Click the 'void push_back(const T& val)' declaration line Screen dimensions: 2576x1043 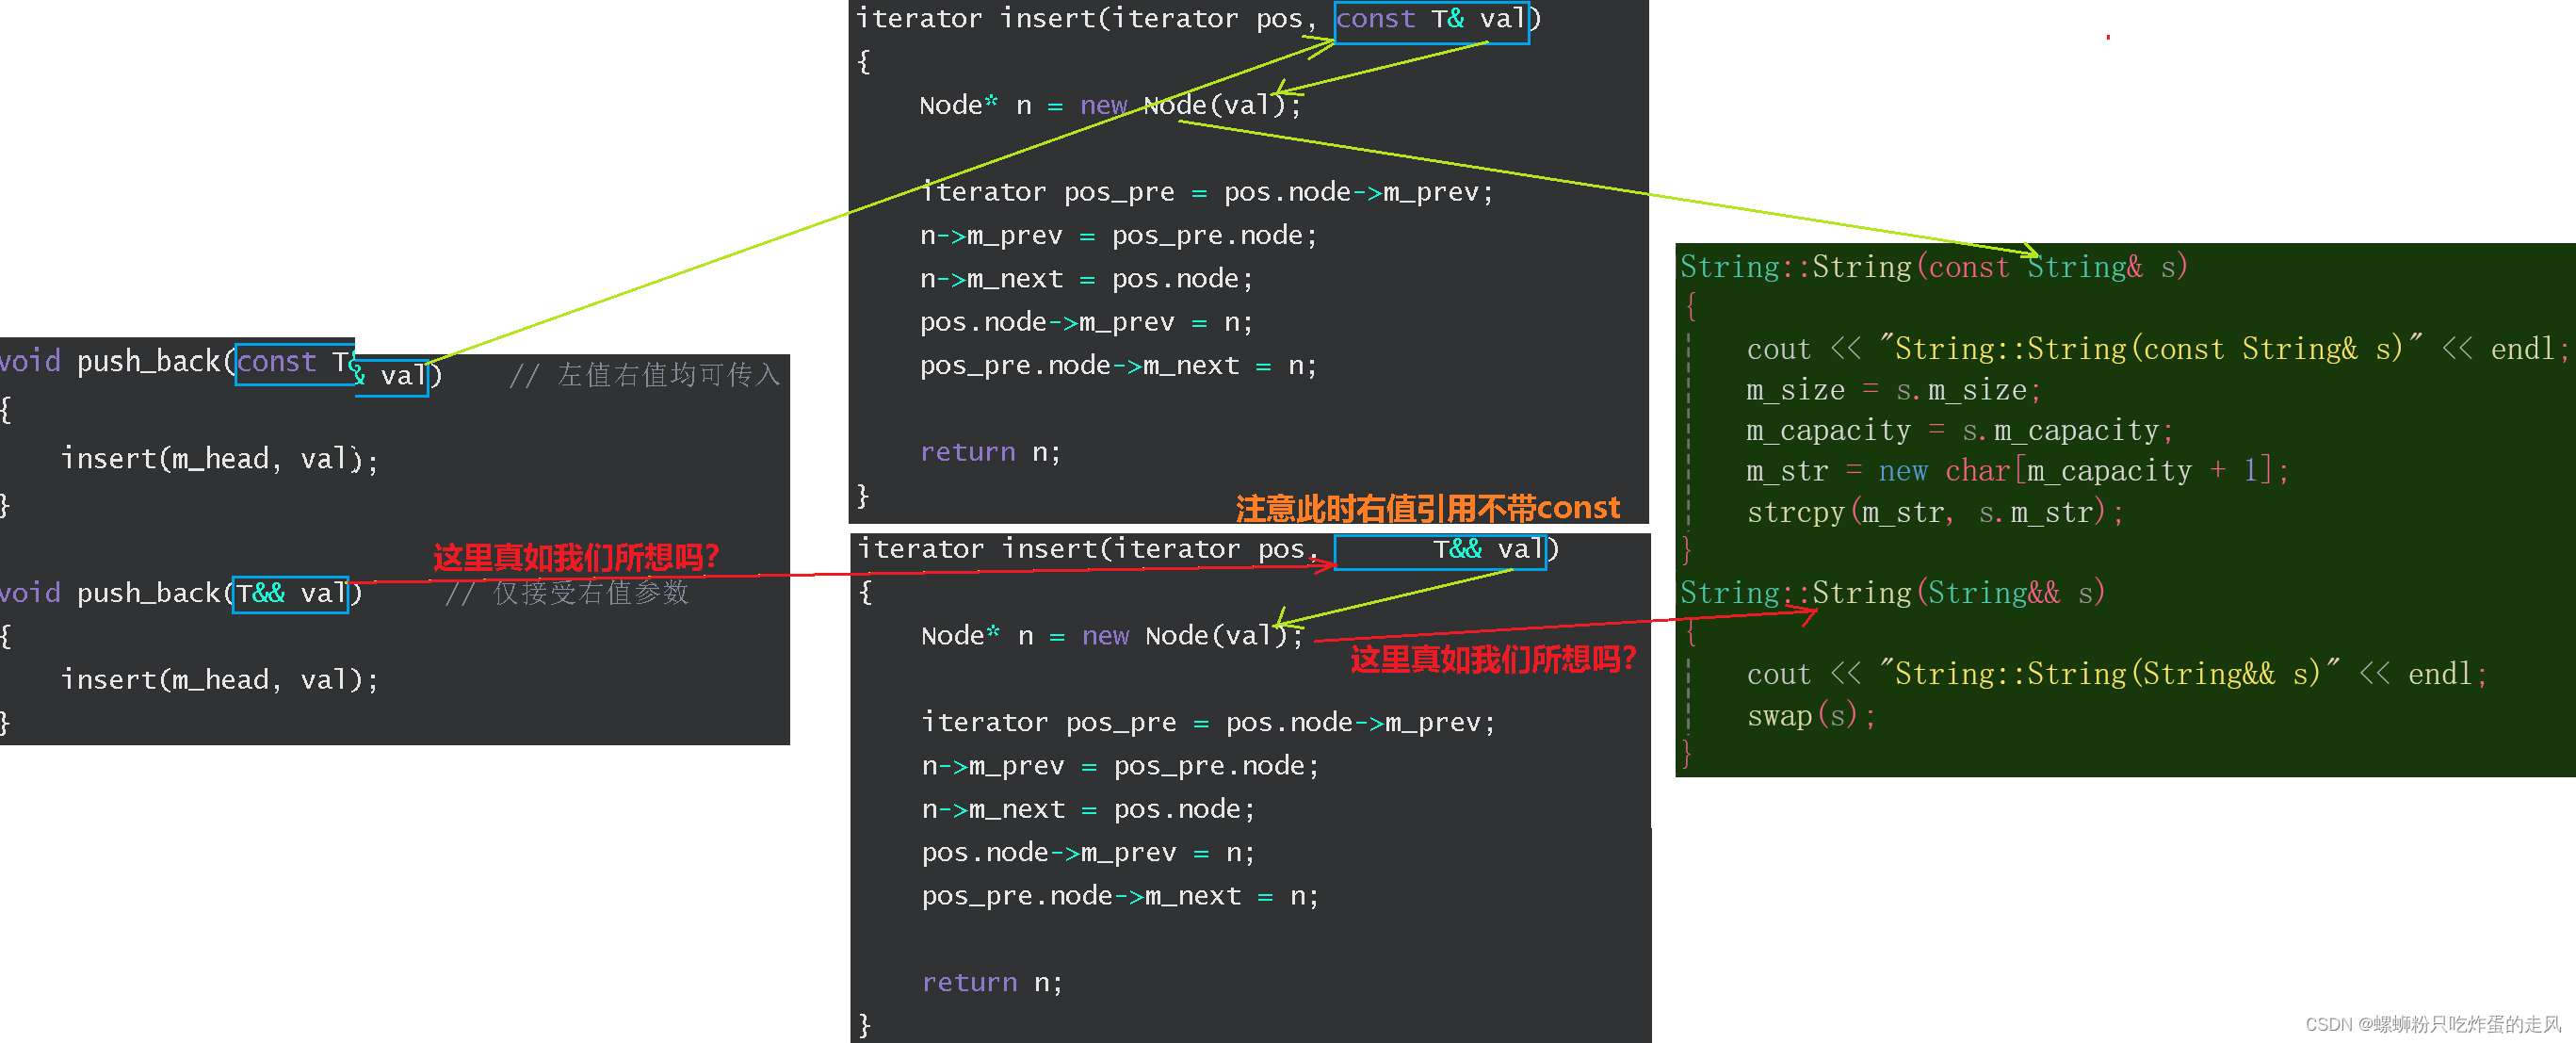click(220, 366)
